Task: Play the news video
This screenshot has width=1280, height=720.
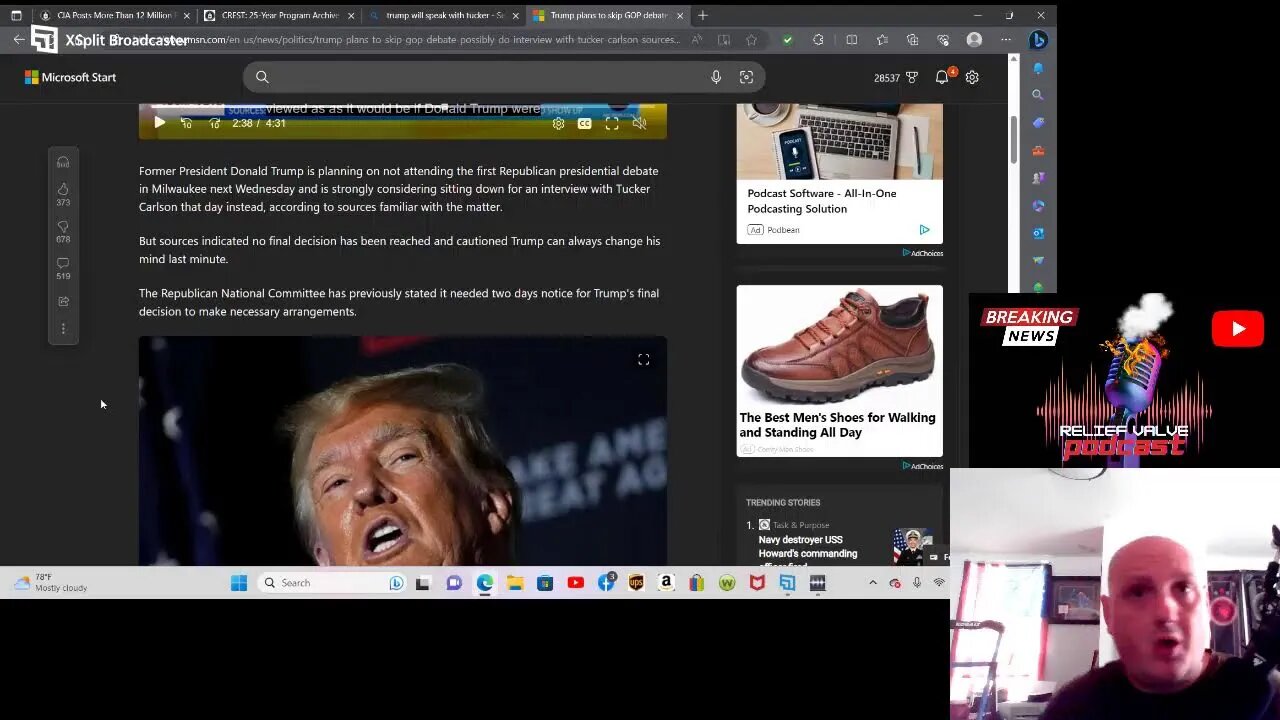Action: [x=159, y=123]
